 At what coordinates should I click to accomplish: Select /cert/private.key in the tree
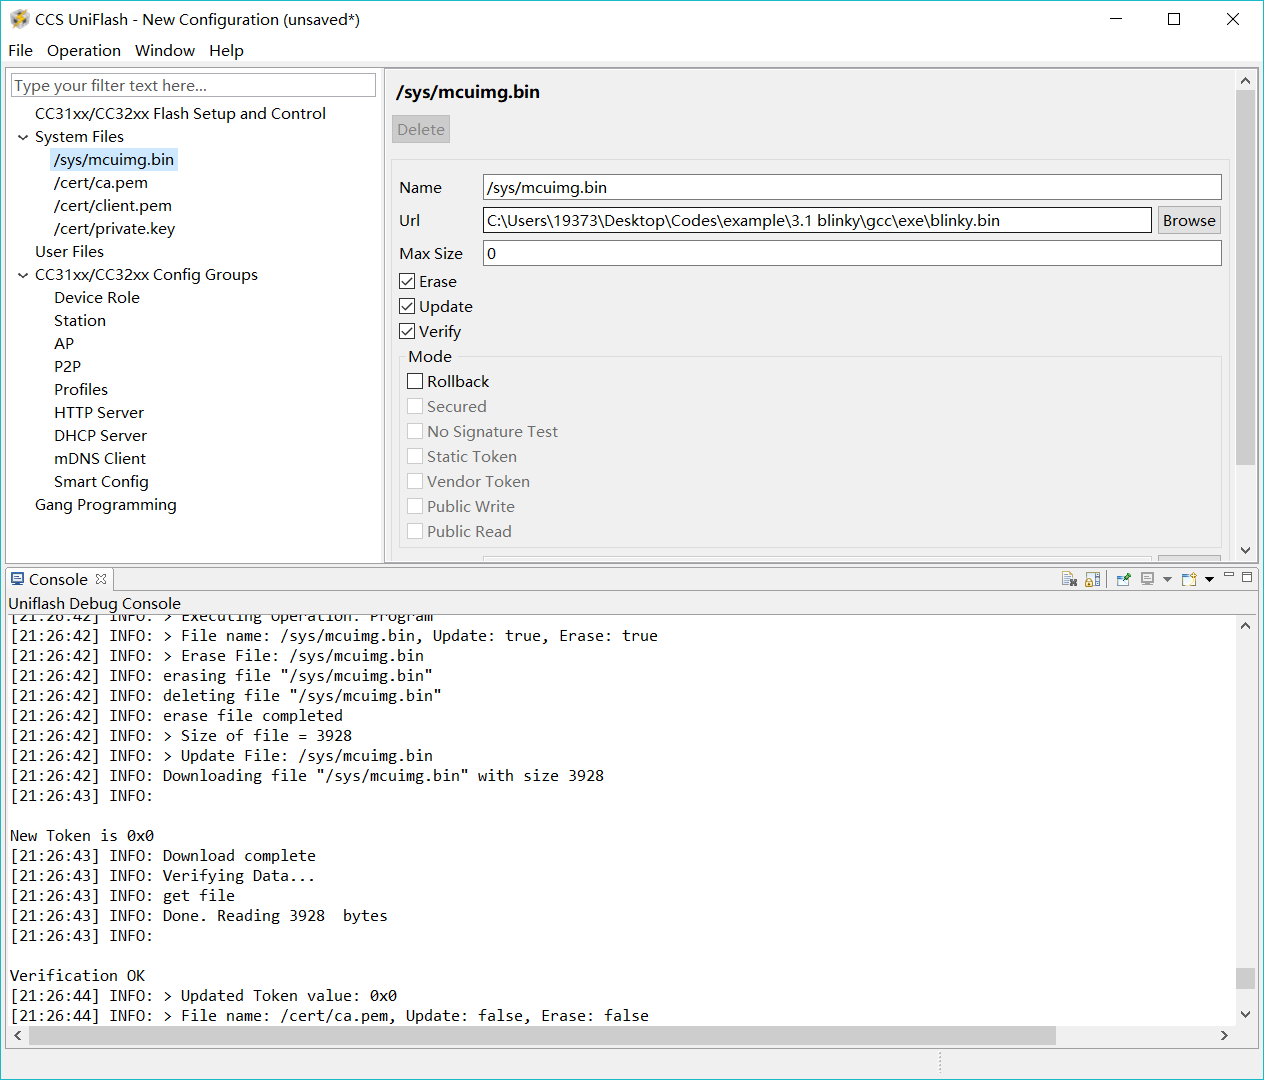[114, 228]
